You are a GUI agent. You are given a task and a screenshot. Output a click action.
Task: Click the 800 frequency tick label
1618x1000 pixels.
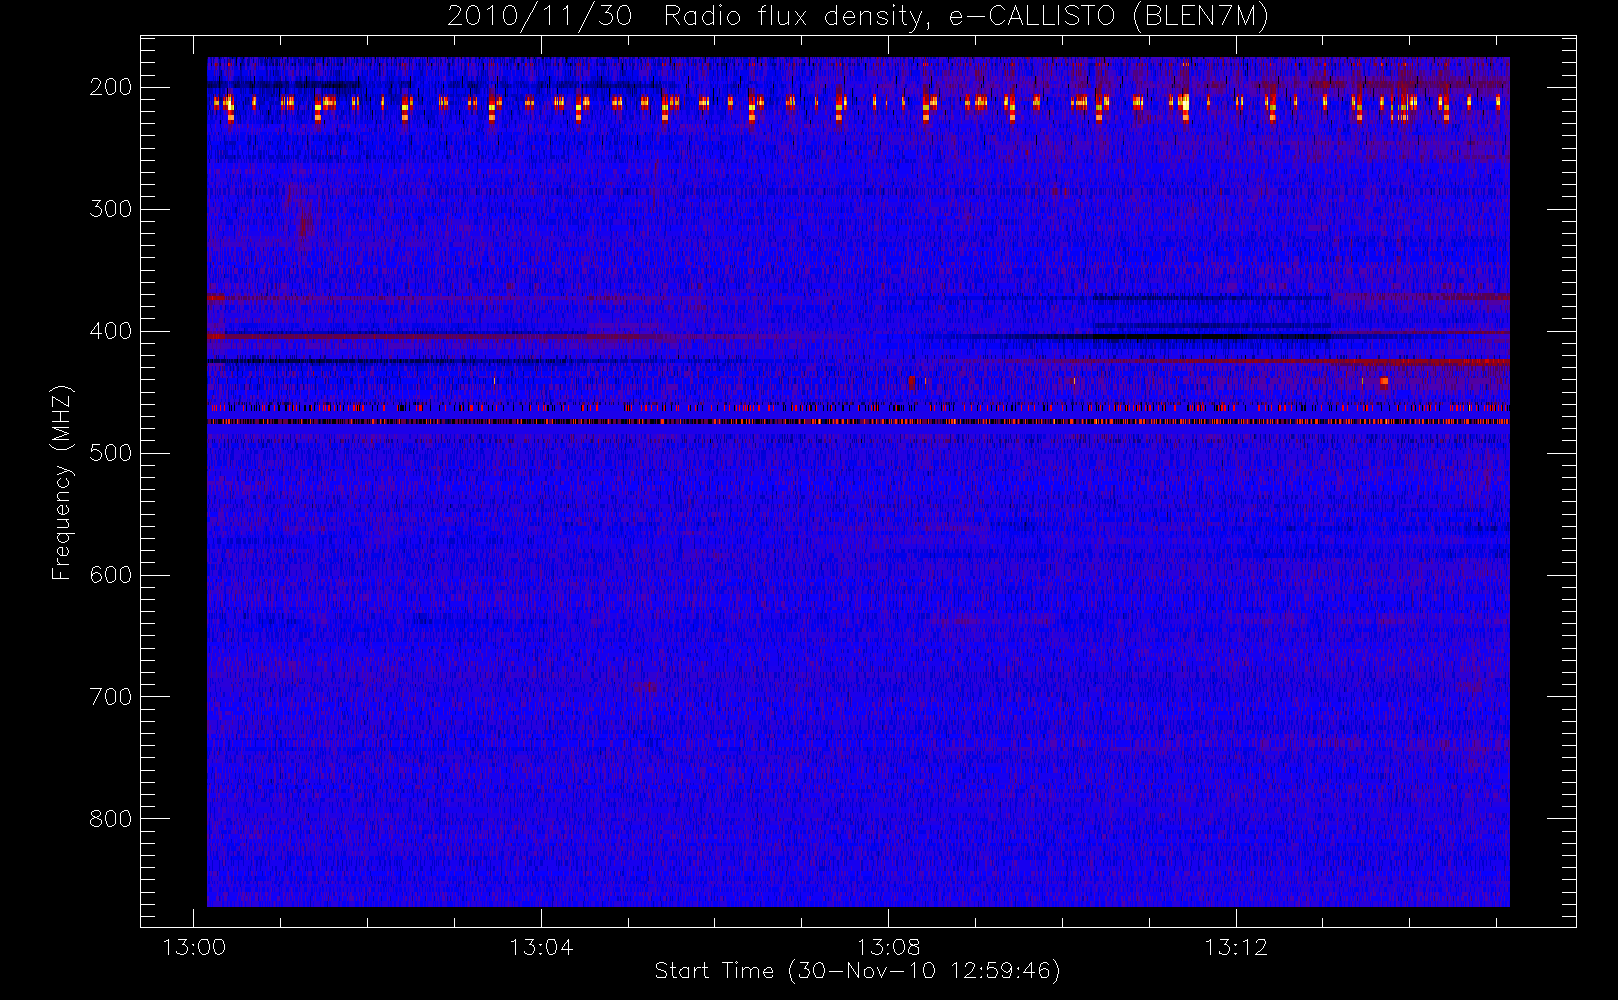pyautogui.click(x=111, y=819)
